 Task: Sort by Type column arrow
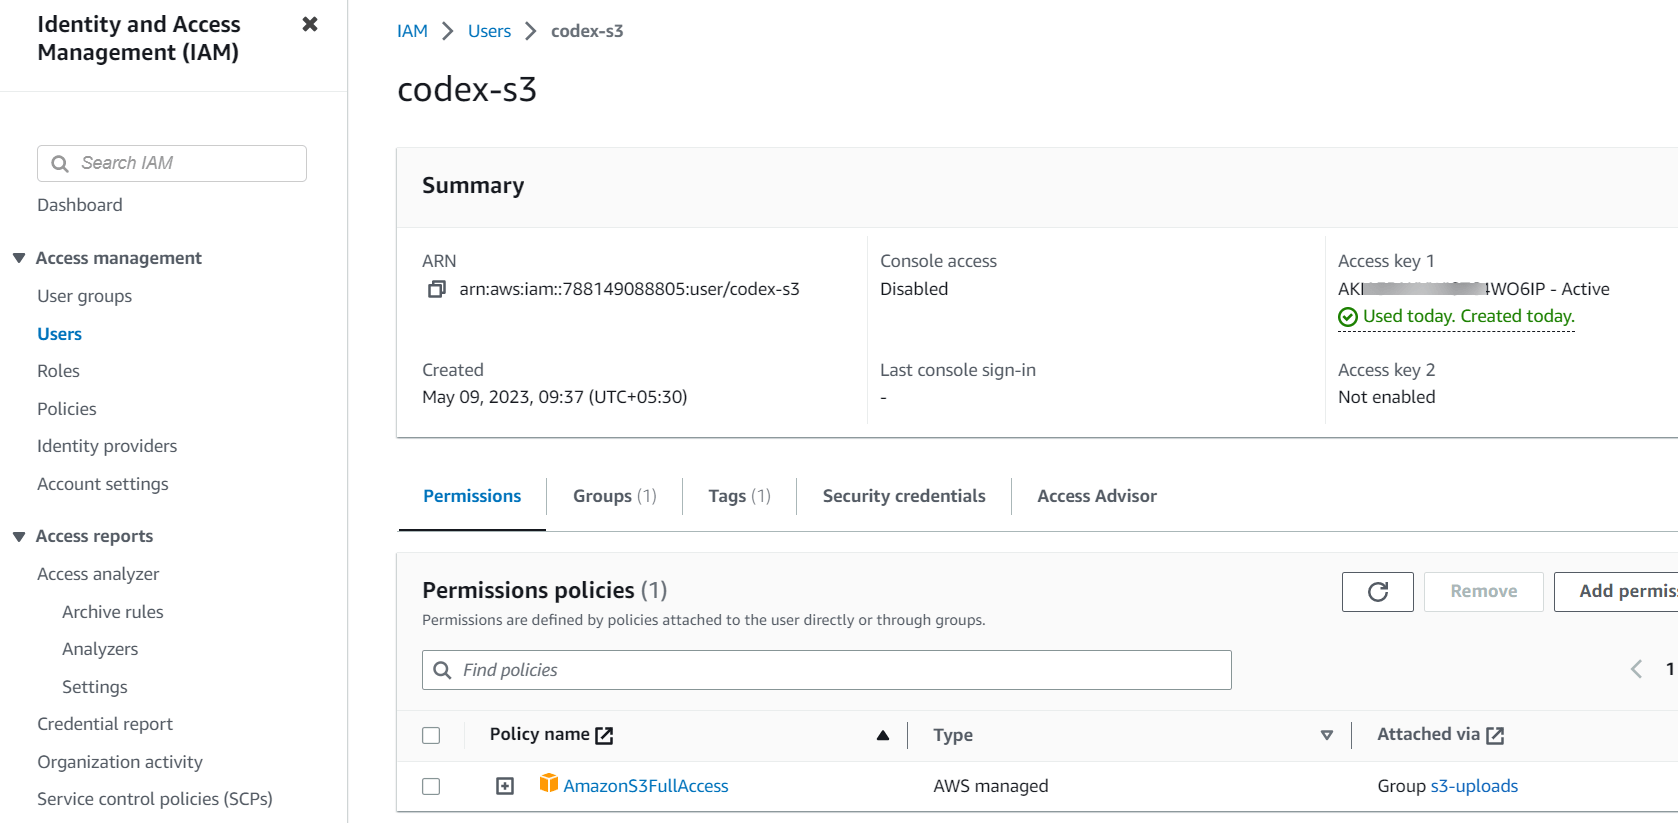1326,736
